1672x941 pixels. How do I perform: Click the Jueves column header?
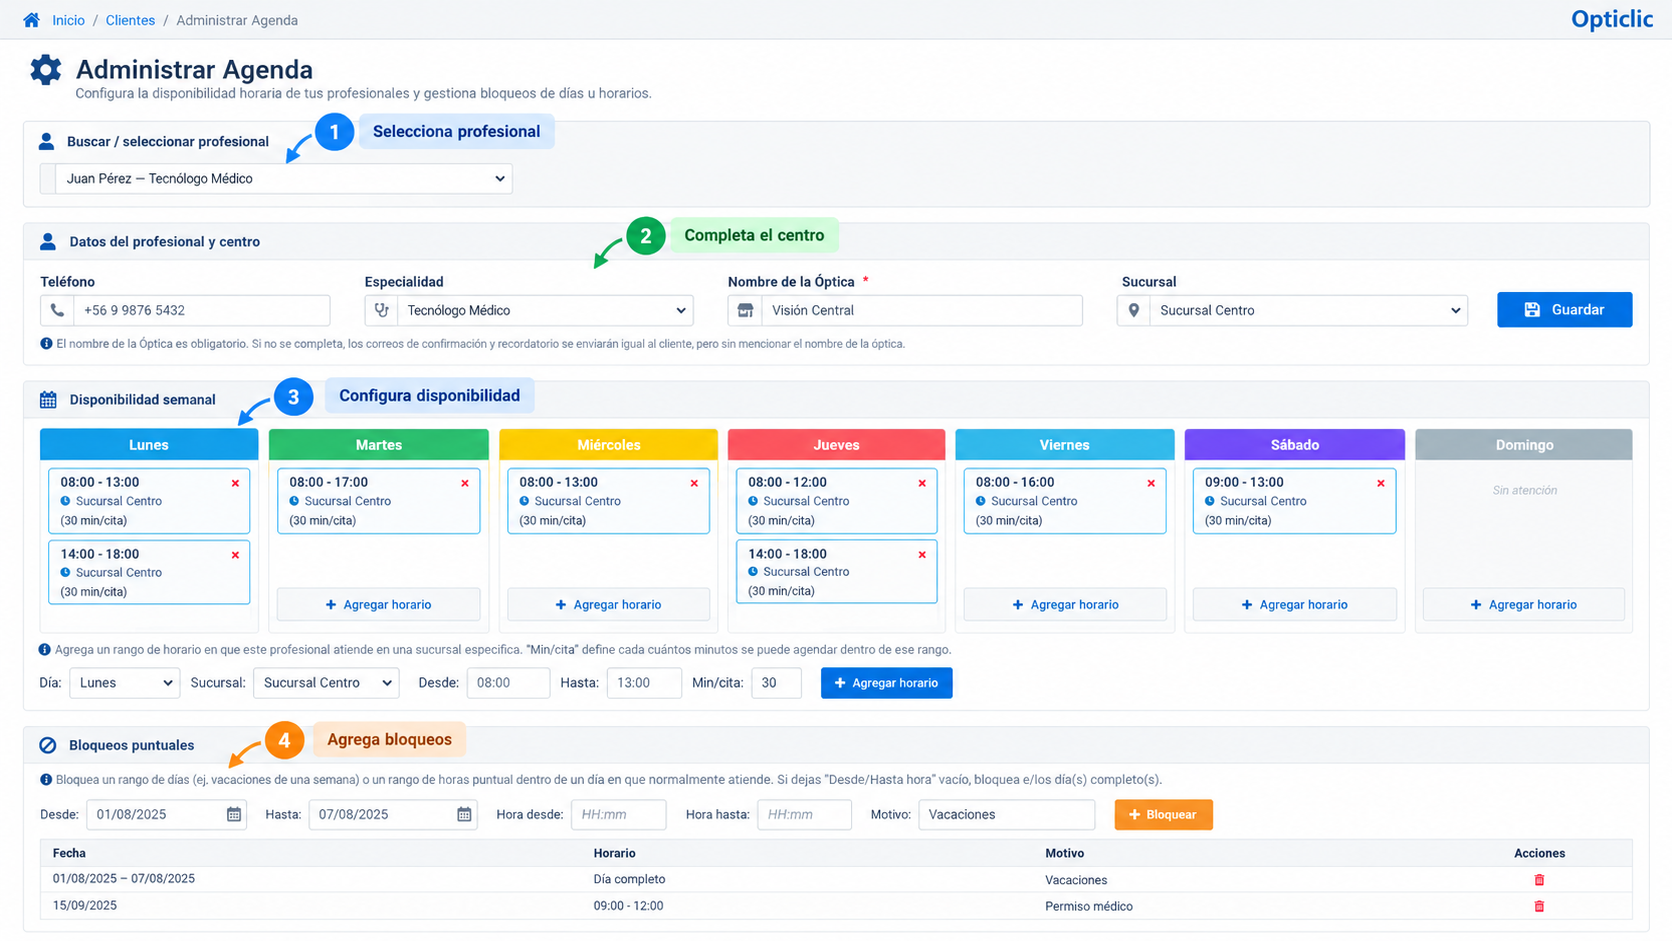point(836,445)
